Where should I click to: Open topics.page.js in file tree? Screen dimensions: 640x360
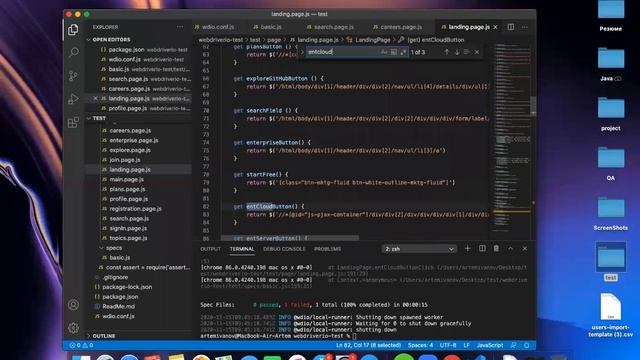(x=128, y=238)
